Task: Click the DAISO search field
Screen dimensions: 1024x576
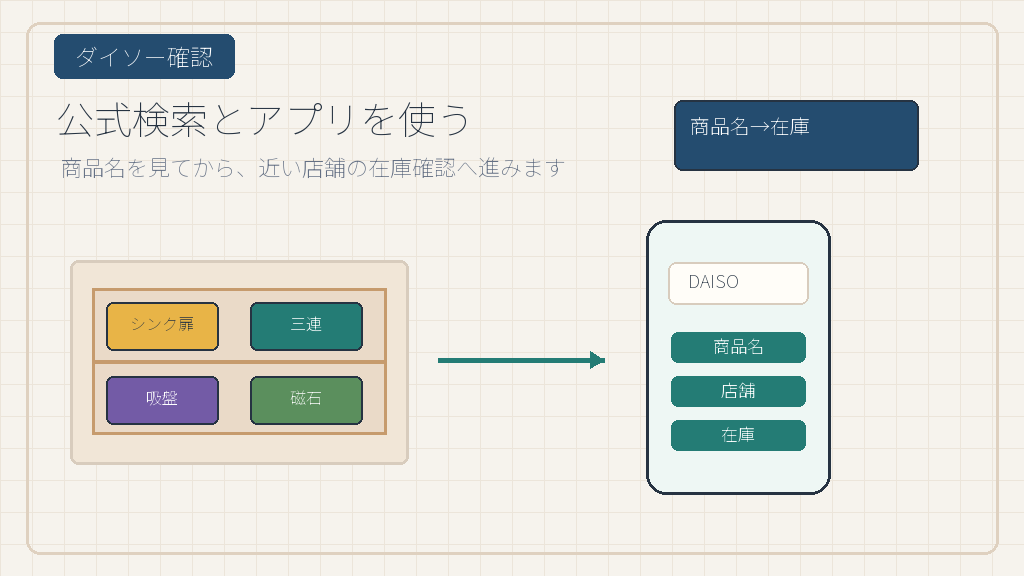Action: (739, 283)
